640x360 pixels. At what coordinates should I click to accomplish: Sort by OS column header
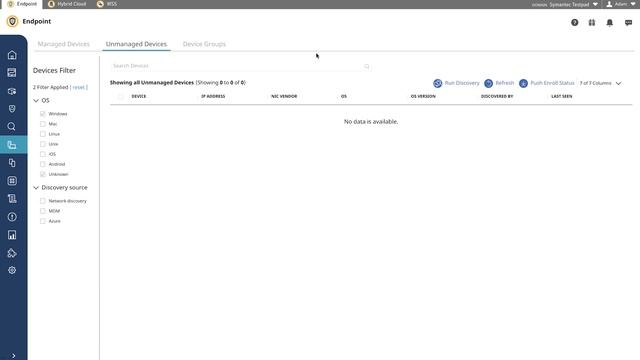click(x=344, y=97)
